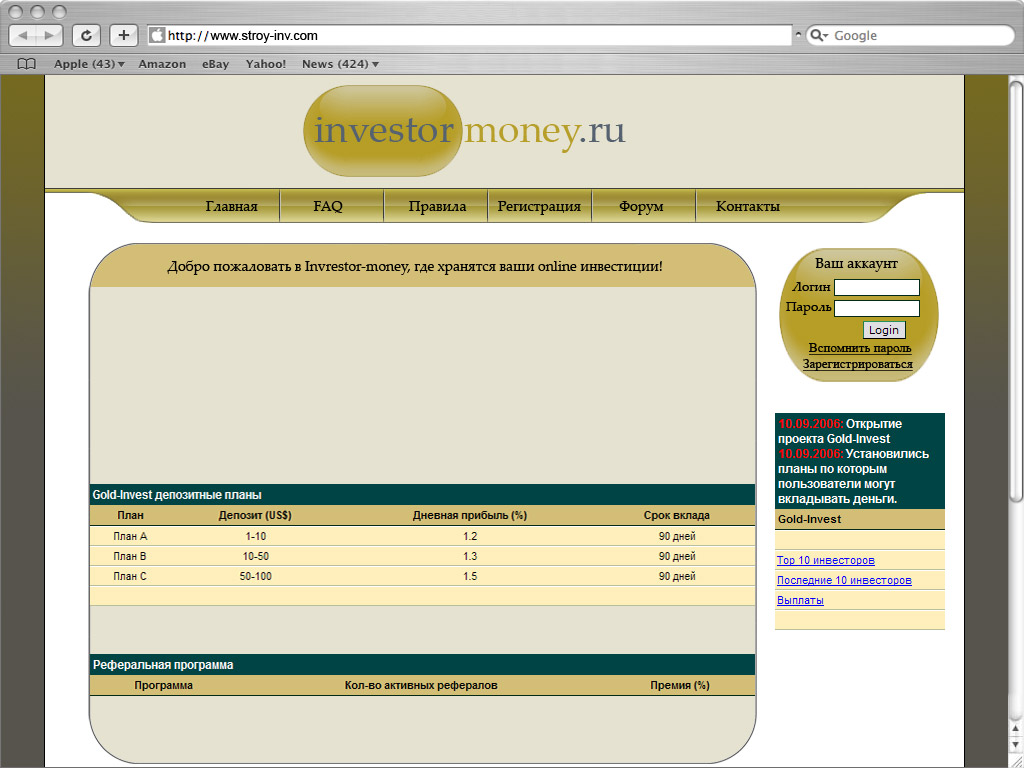Viewport: 1024px width, 768px height.
Task: Click the Логин input field
Action: click(876, 287)
